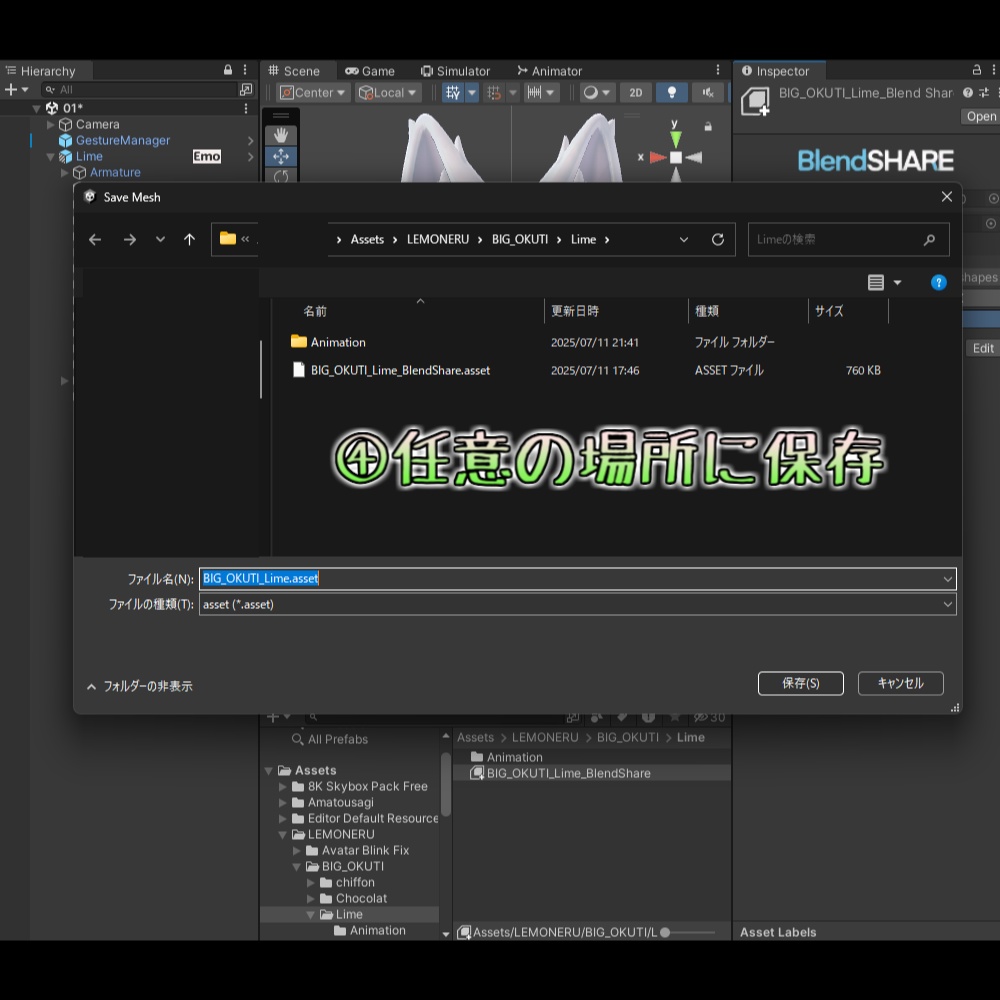Switch to the Game tab
1000x1000 pixels.
click(x=370, y=71)
